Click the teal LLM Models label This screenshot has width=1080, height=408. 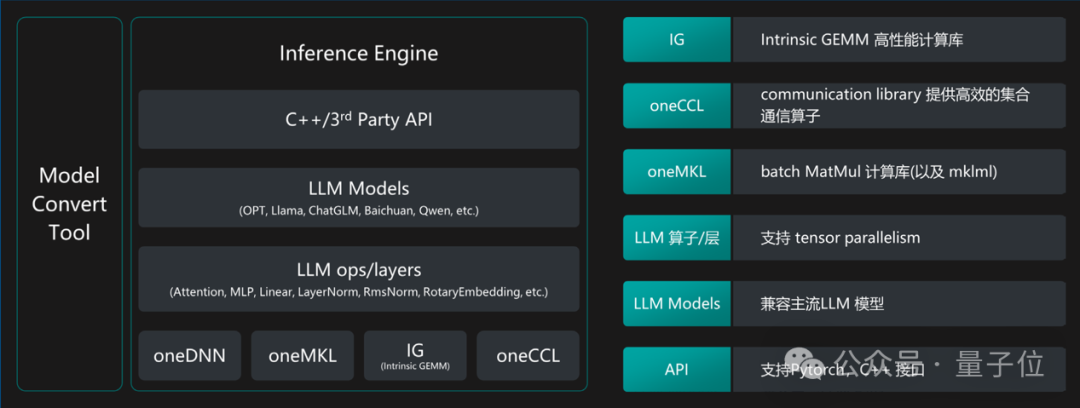(676, 303)
